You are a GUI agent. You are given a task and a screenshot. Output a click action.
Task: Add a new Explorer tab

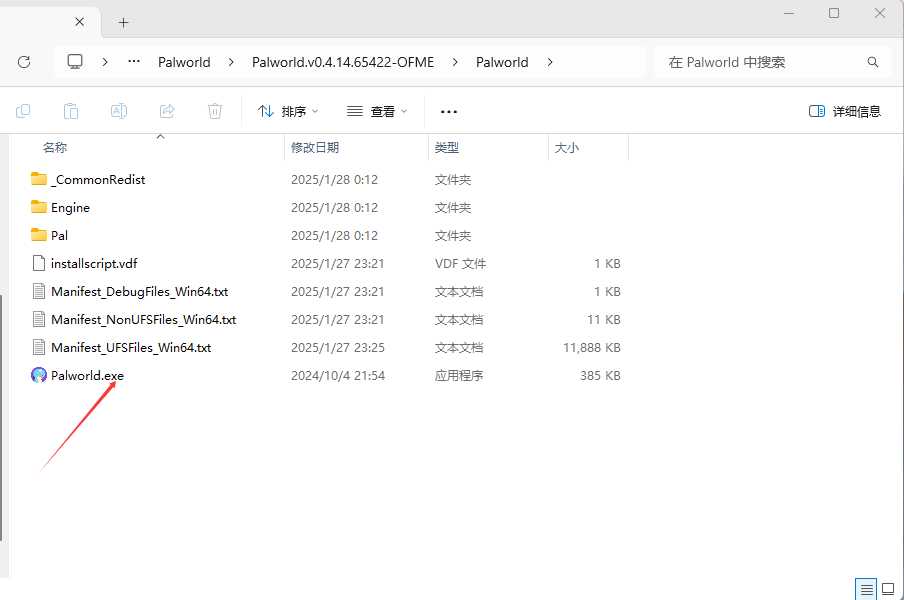(123, 22)
